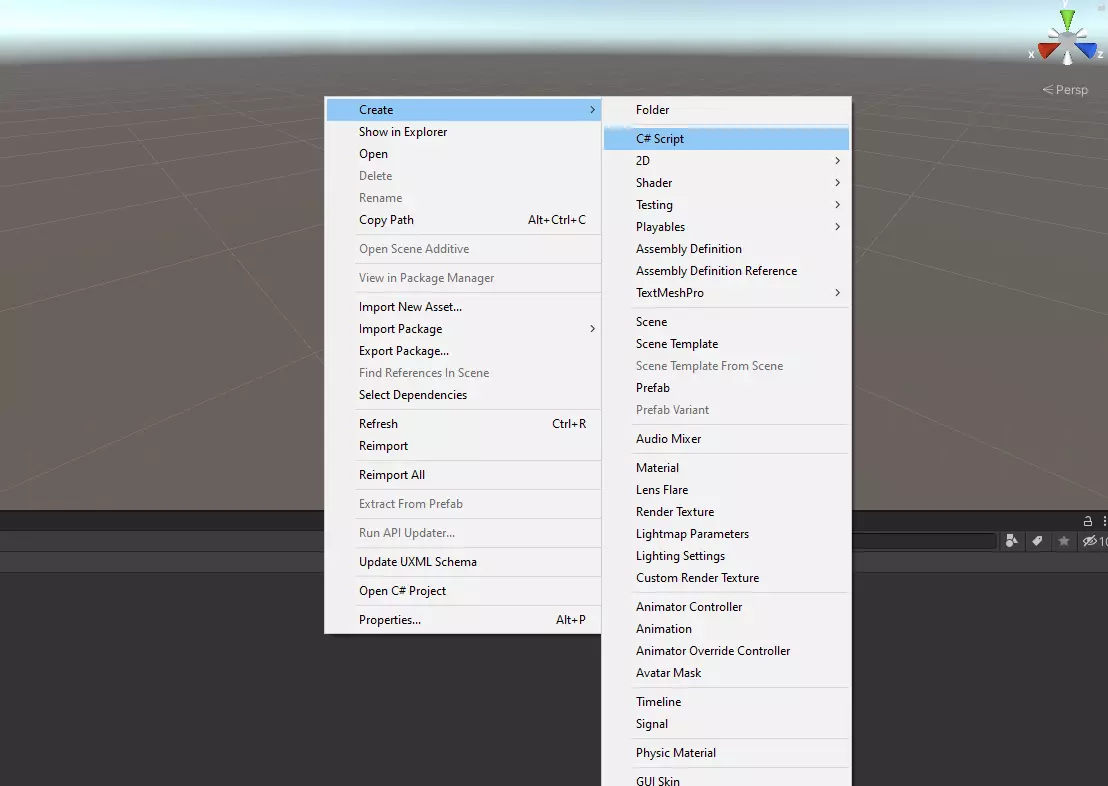Click the red X axis cone on gizmo
The width and height of the screenshot is (1108, 786).
(1049, 50)
